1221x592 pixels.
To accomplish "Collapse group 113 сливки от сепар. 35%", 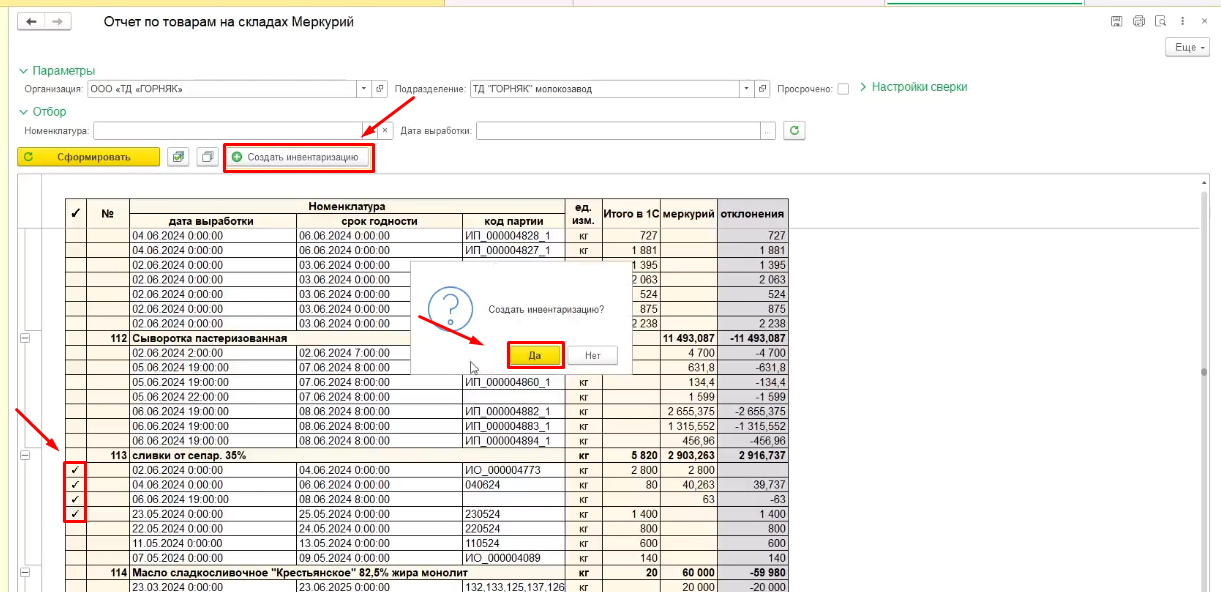I will [25, 455].
